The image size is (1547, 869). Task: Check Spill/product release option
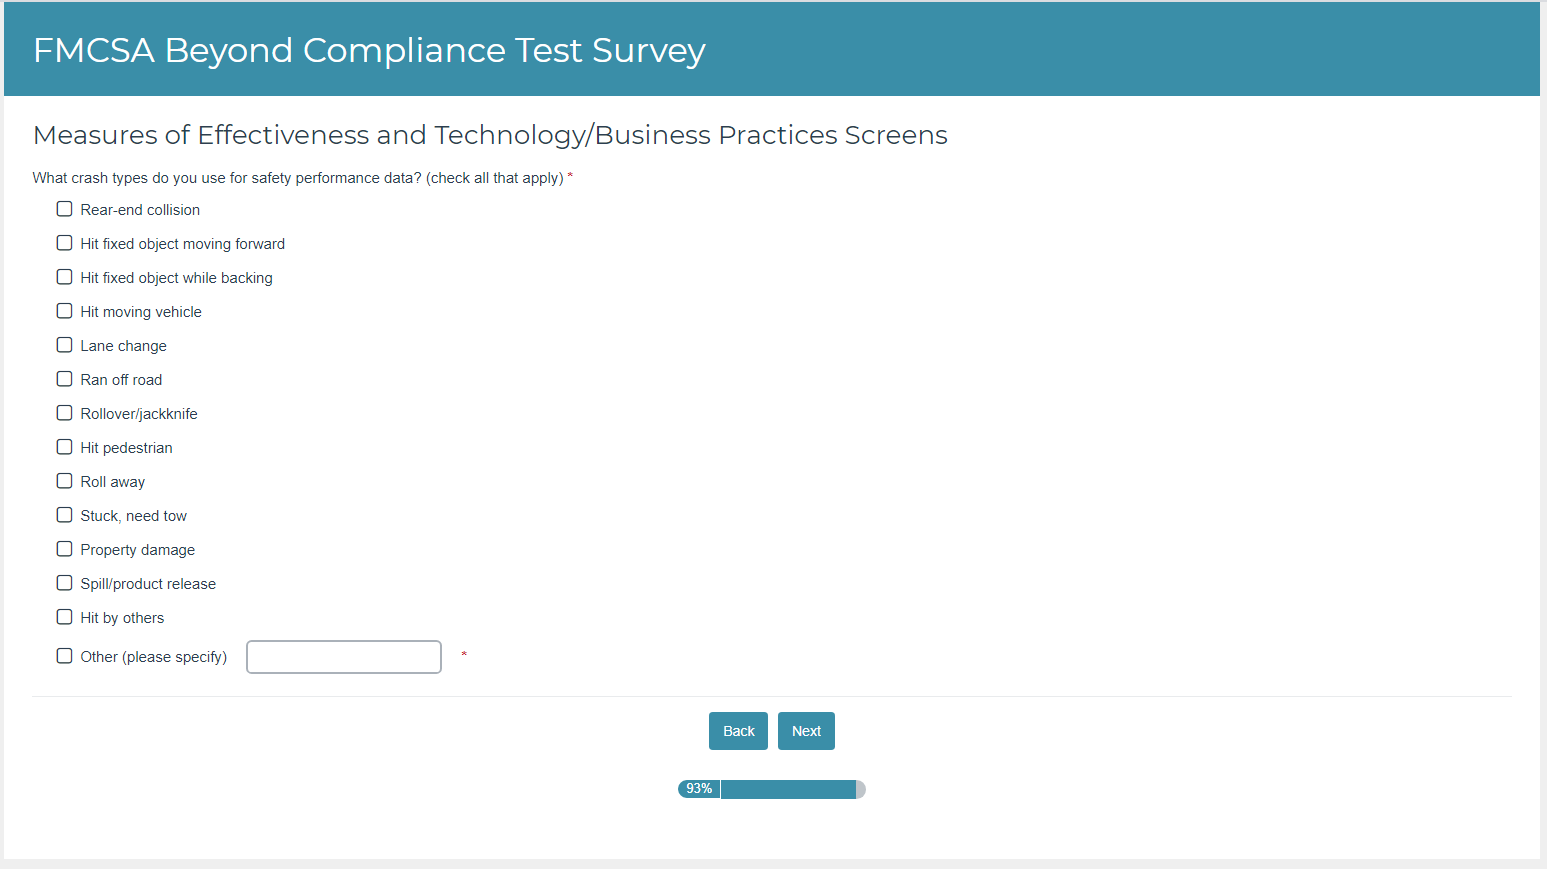pos(64,583)
